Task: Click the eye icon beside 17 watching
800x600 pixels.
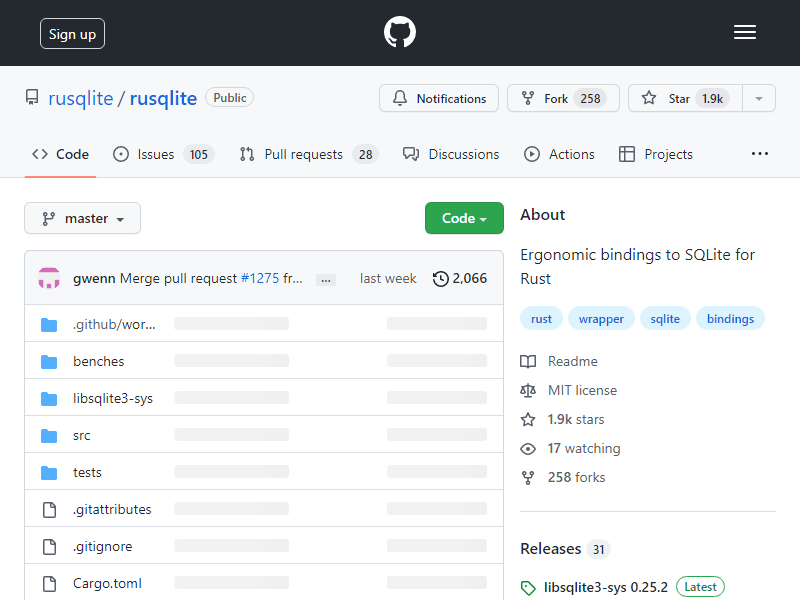Action: pos(528,449)
